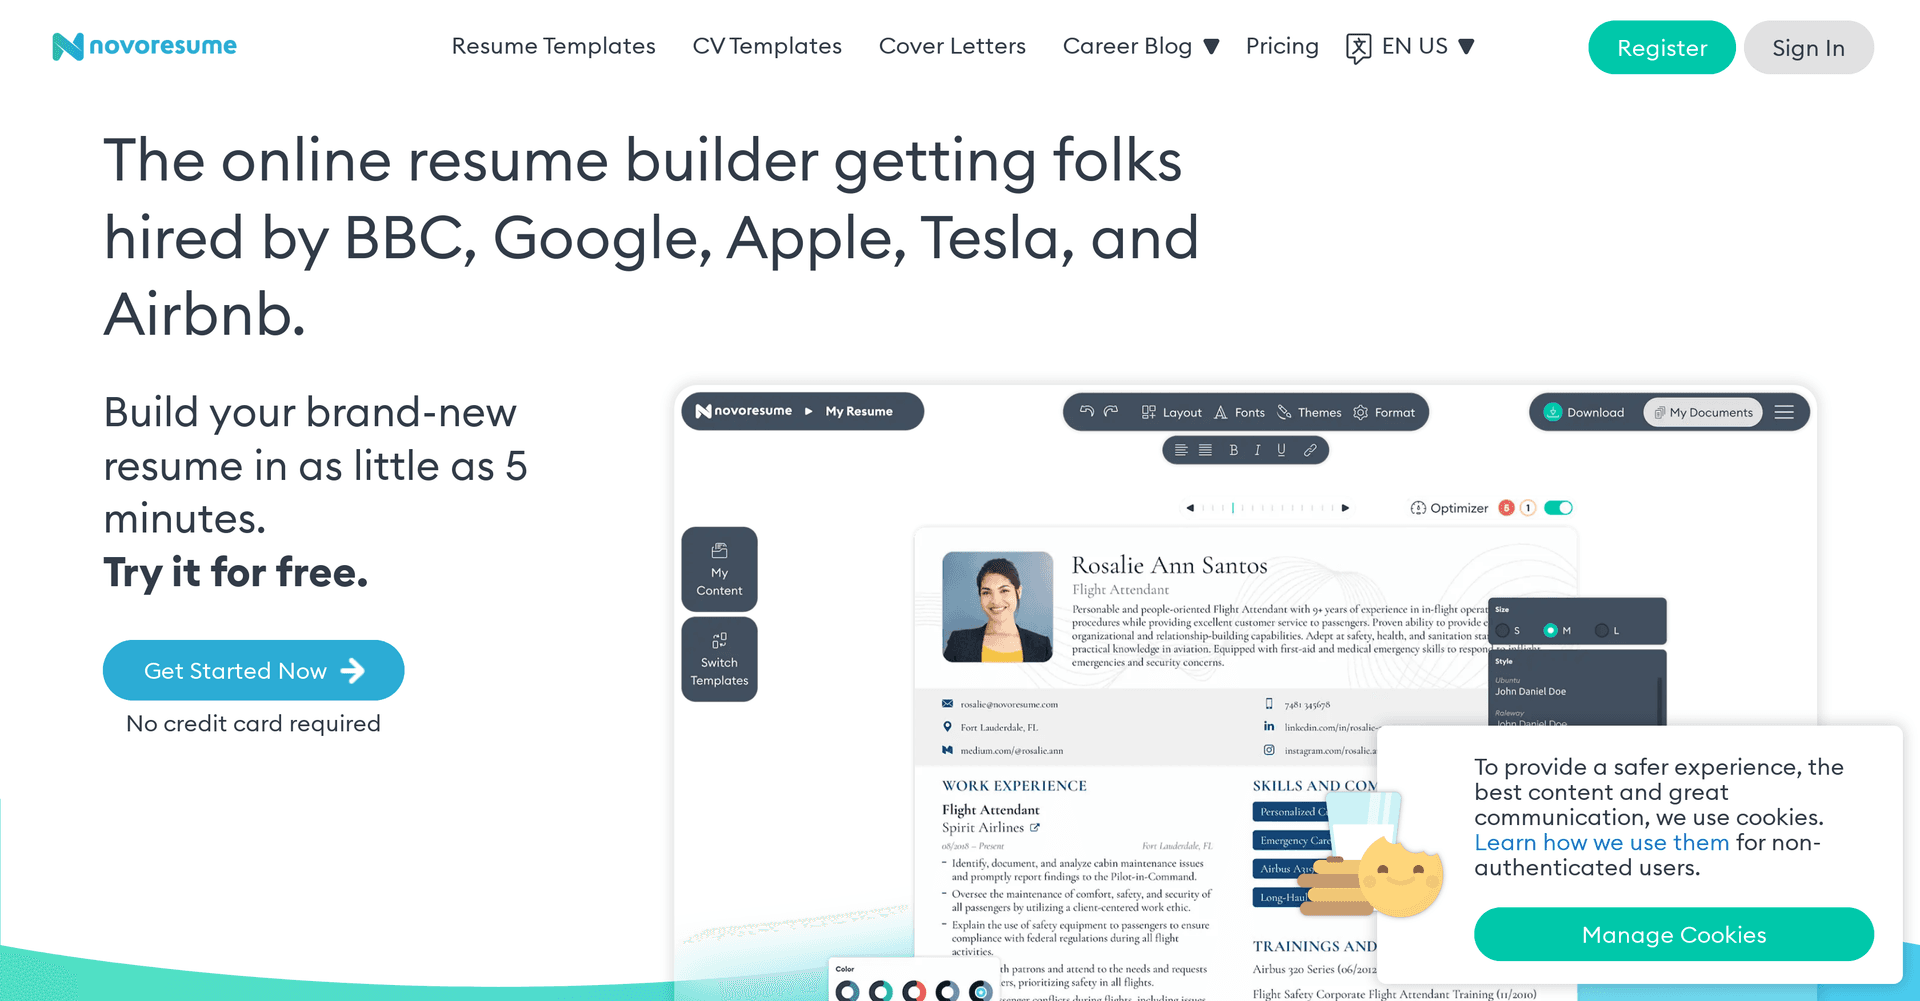Click the undo arrow in the editor toolbar
This screenshot has width=1920, height=1001.
pos(1087,411)
